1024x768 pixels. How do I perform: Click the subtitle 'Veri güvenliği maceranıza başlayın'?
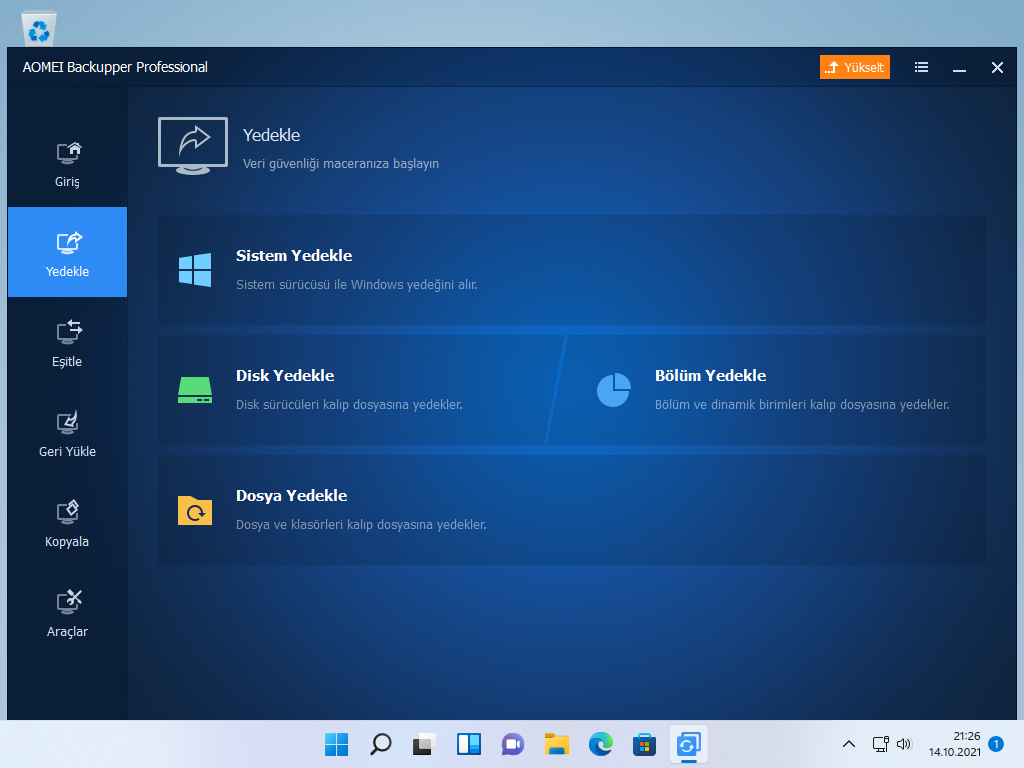point(341,163)
